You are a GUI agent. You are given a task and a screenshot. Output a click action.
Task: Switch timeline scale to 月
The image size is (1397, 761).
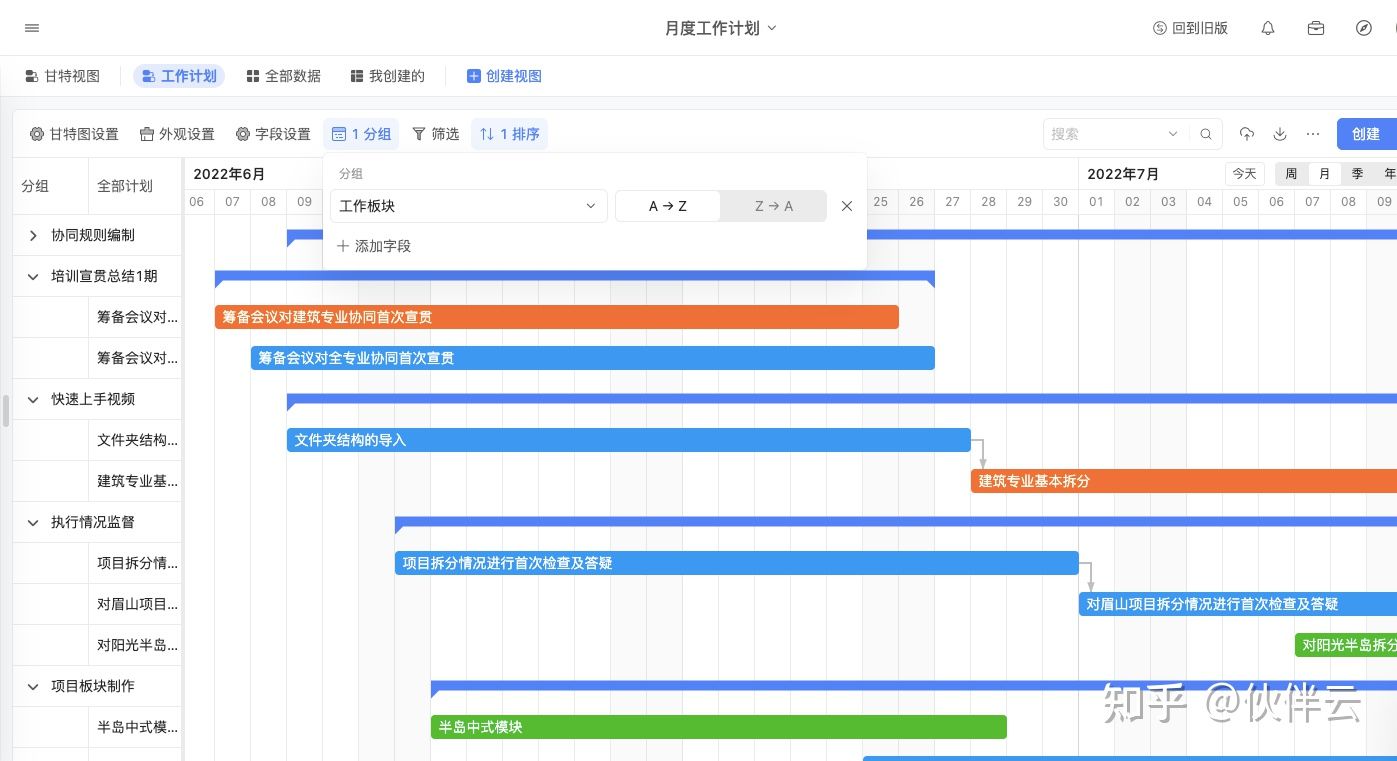point(1324,174)
